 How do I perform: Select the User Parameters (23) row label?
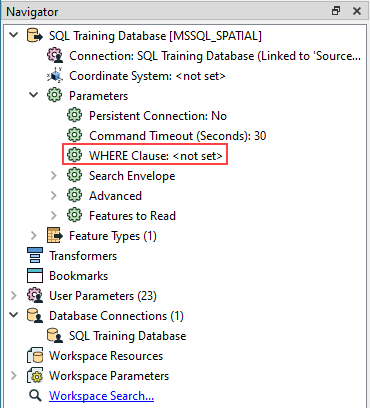(103, 296)
